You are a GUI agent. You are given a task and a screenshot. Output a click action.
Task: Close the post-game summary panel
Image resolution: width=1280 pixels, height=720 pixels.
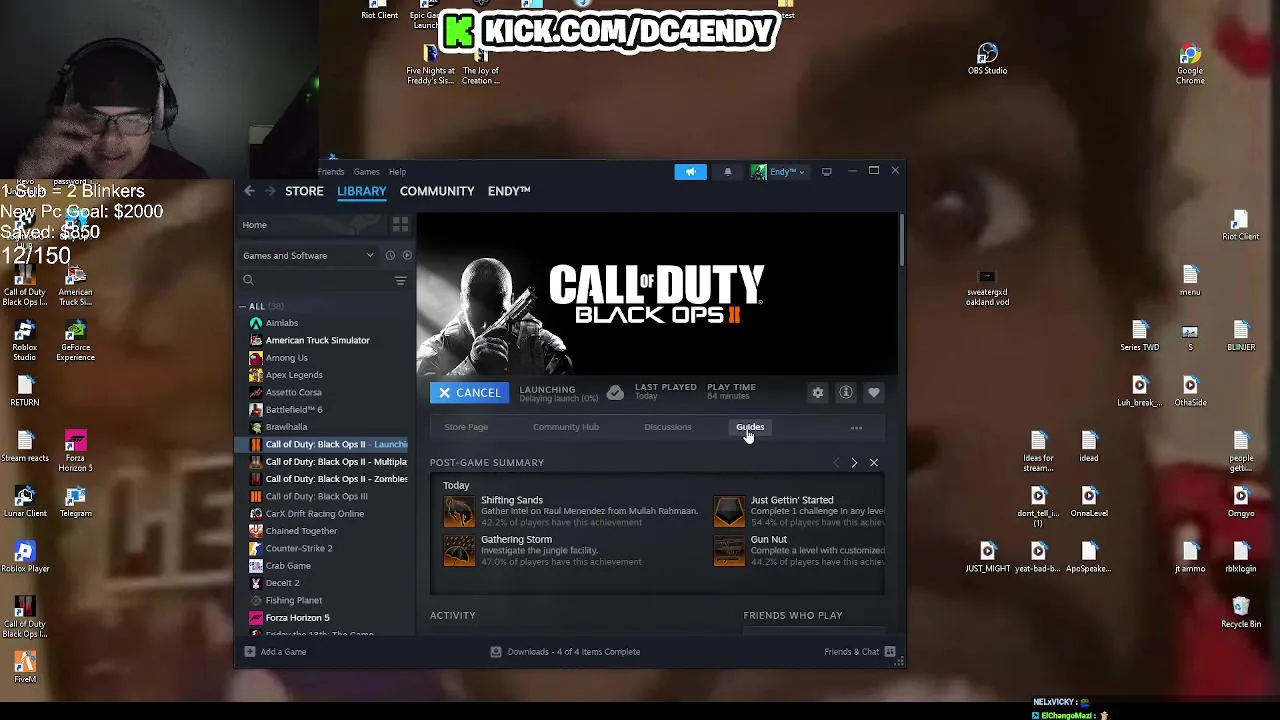click(x=874, y=463)
